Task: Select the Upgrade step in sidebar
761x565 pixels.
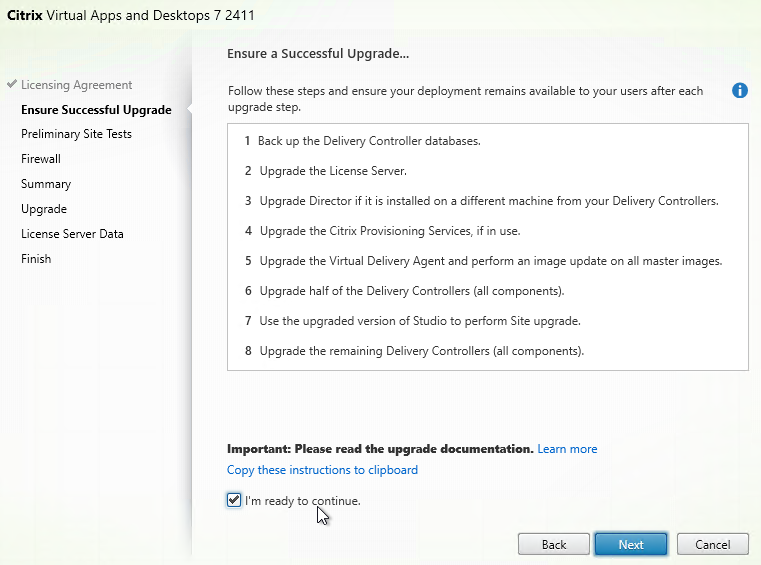Action: tap(44, 209)
